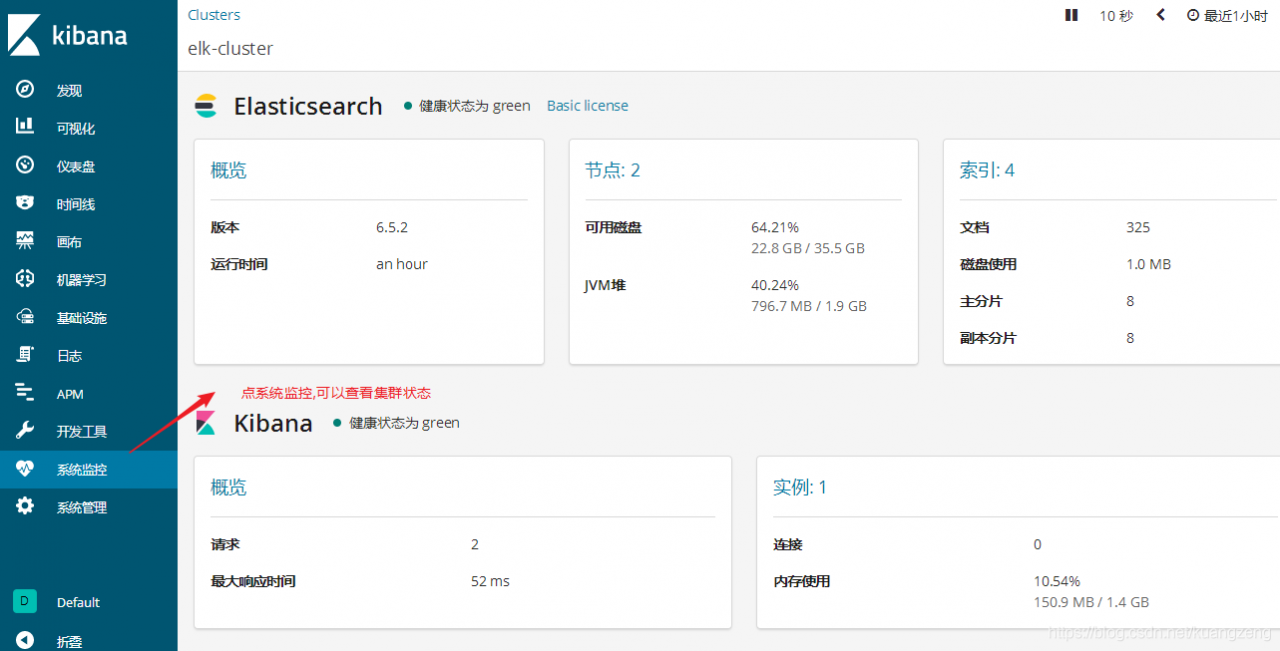
Task: Click the Monitoring heartbeat icon (系统监控)
Action: point(25,469)
